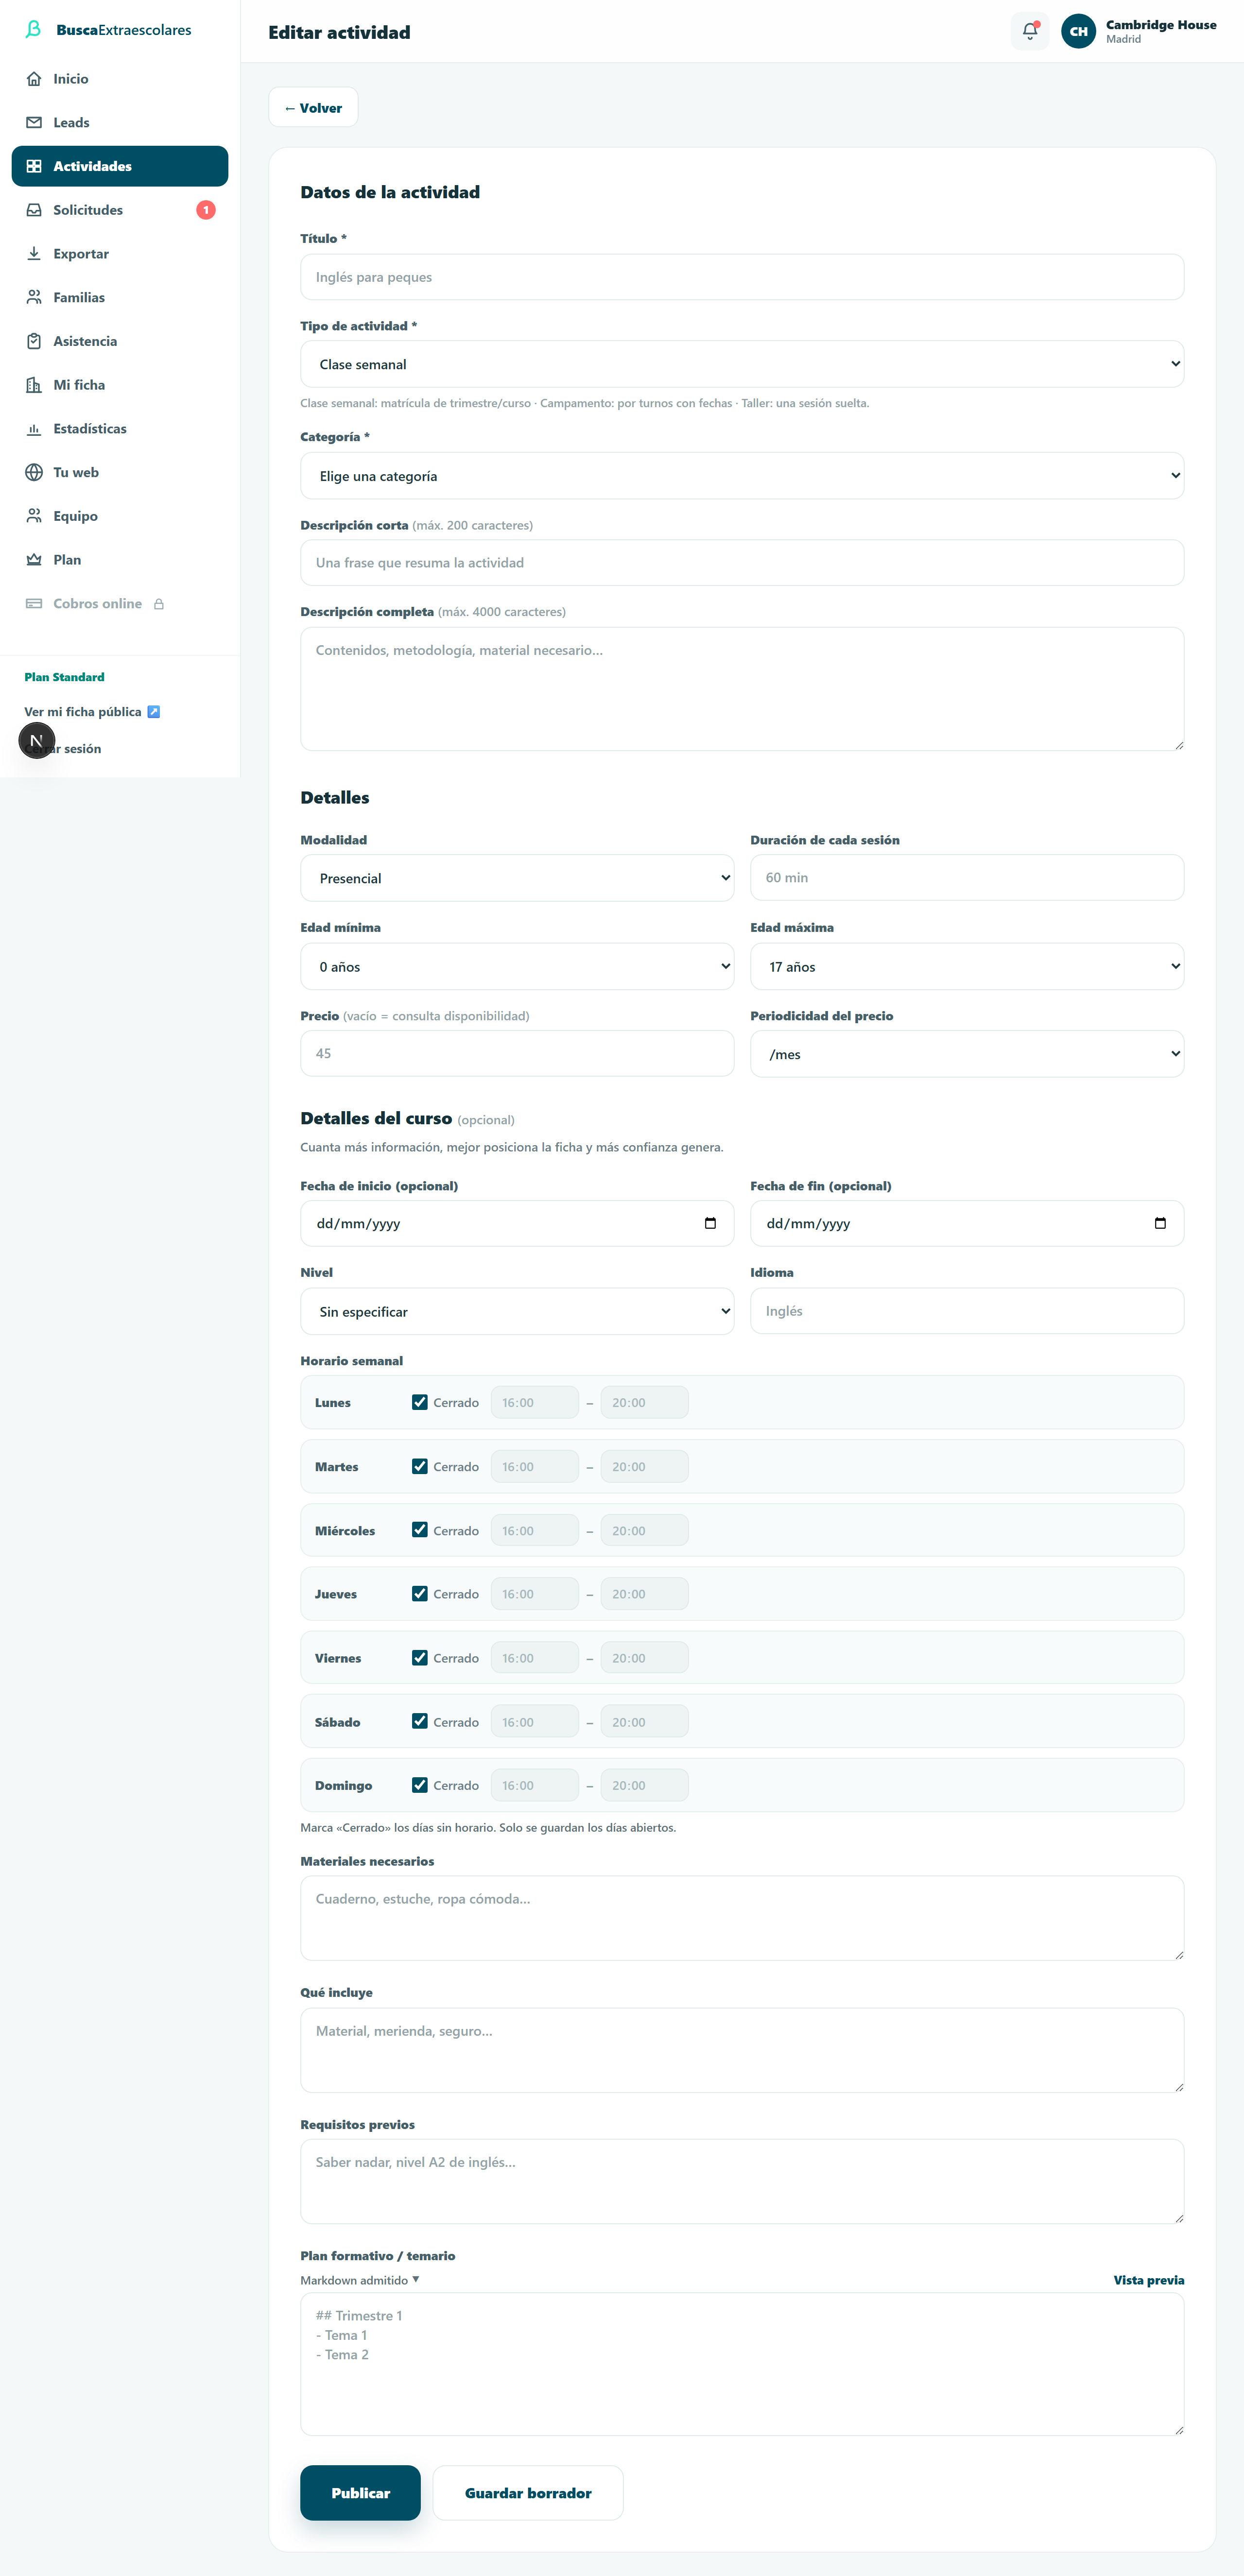Viewport: 1244px width, 2576px height.
Task: Click the round N badge in sidebar
Action: click(37, 741)
